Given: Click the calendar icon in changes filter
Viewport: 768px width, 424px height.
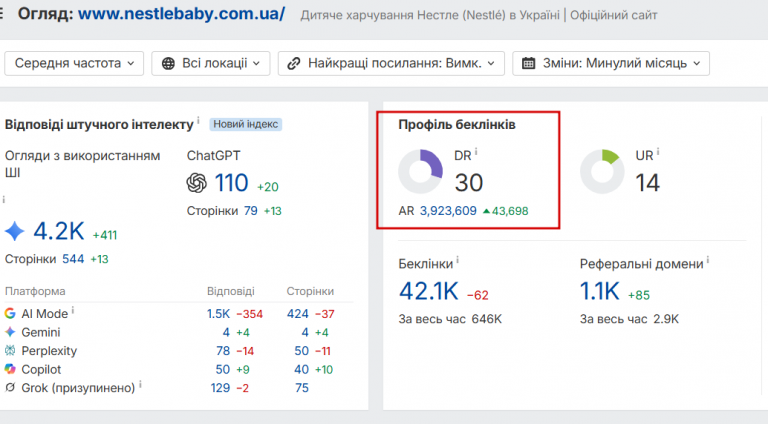Looking at the screenshot, I should pos(528,64).
